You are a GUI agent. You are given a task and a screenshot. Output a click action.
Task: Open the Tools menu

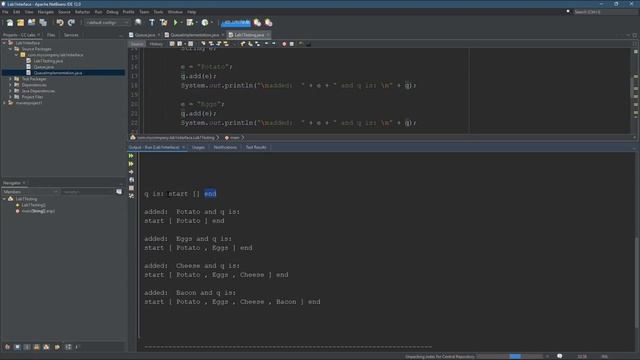(x=158, y=12)
